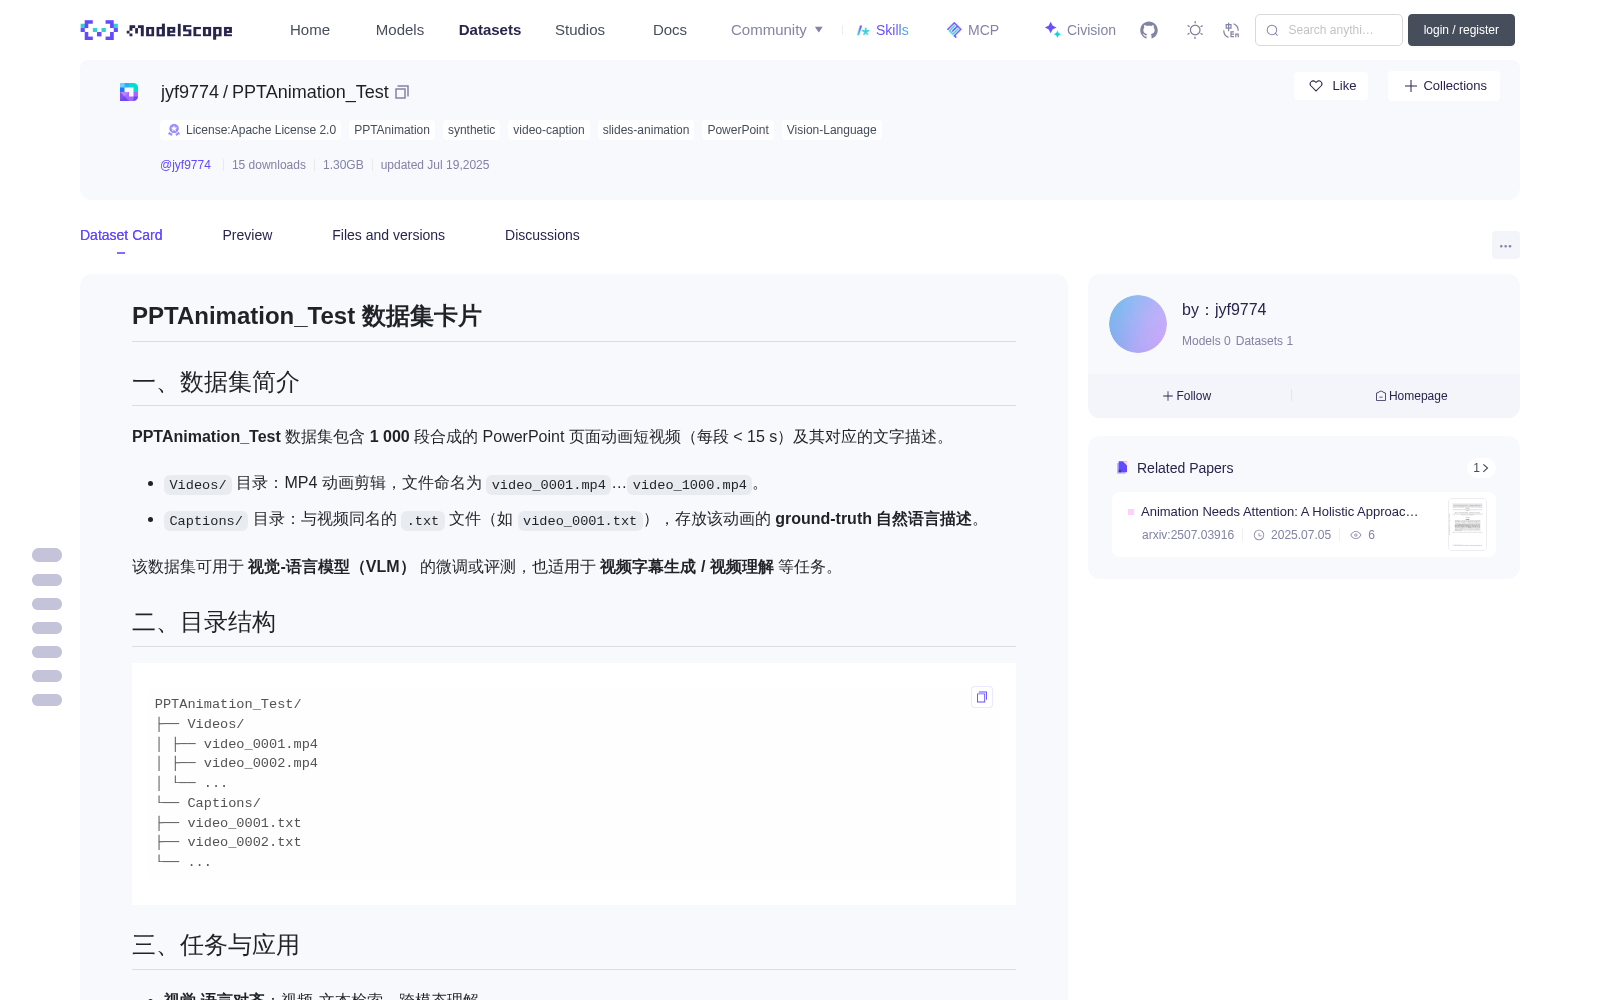Open paper titled Animation Needs Attention
This screenshot has width=1600, height=1000.
click(x=1279, y=511)
